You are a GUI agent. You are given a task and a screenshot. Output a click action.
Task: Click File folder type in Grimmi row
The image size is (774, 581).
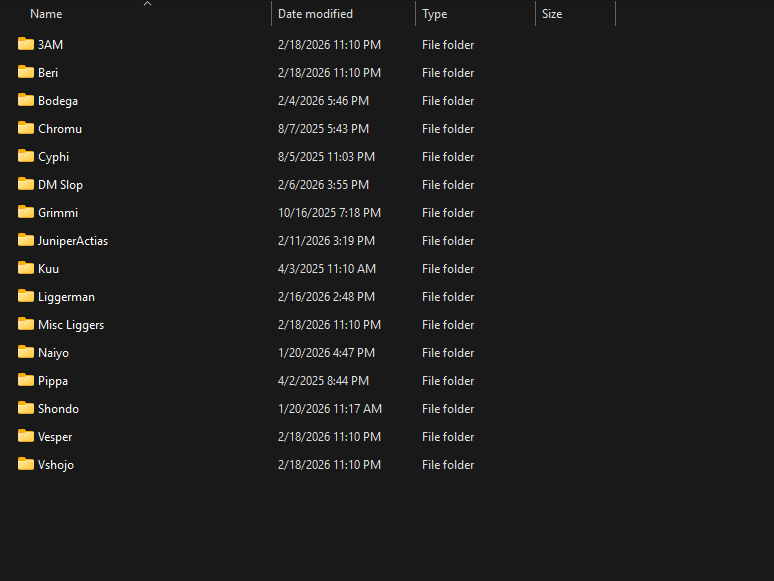point(448,213)
